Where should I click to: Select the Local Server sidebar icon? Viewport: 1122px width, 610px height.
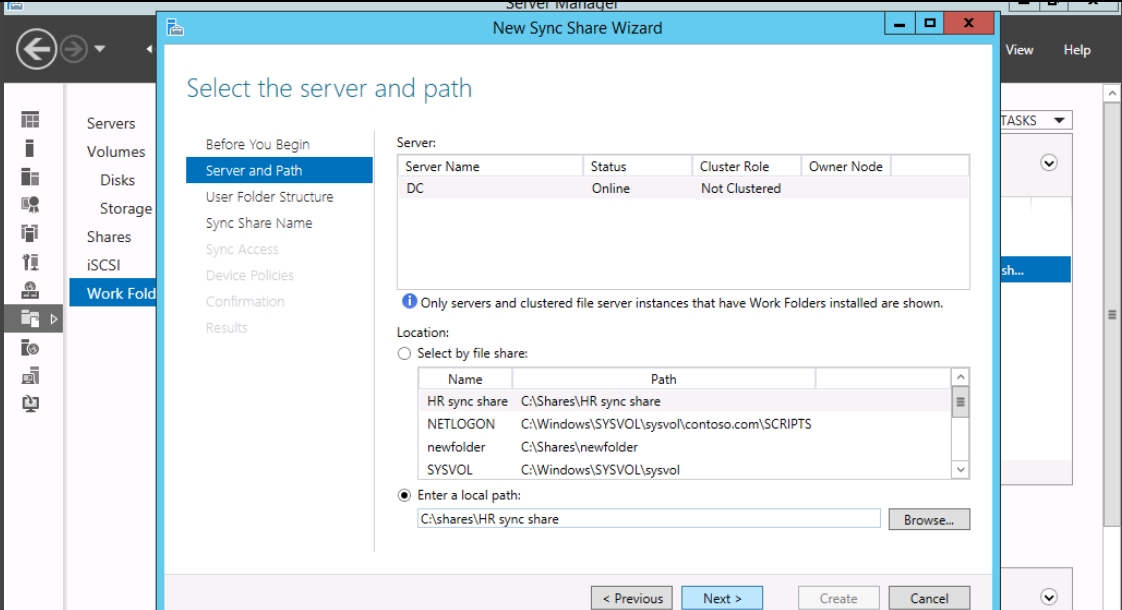click(x=29, y=148)
